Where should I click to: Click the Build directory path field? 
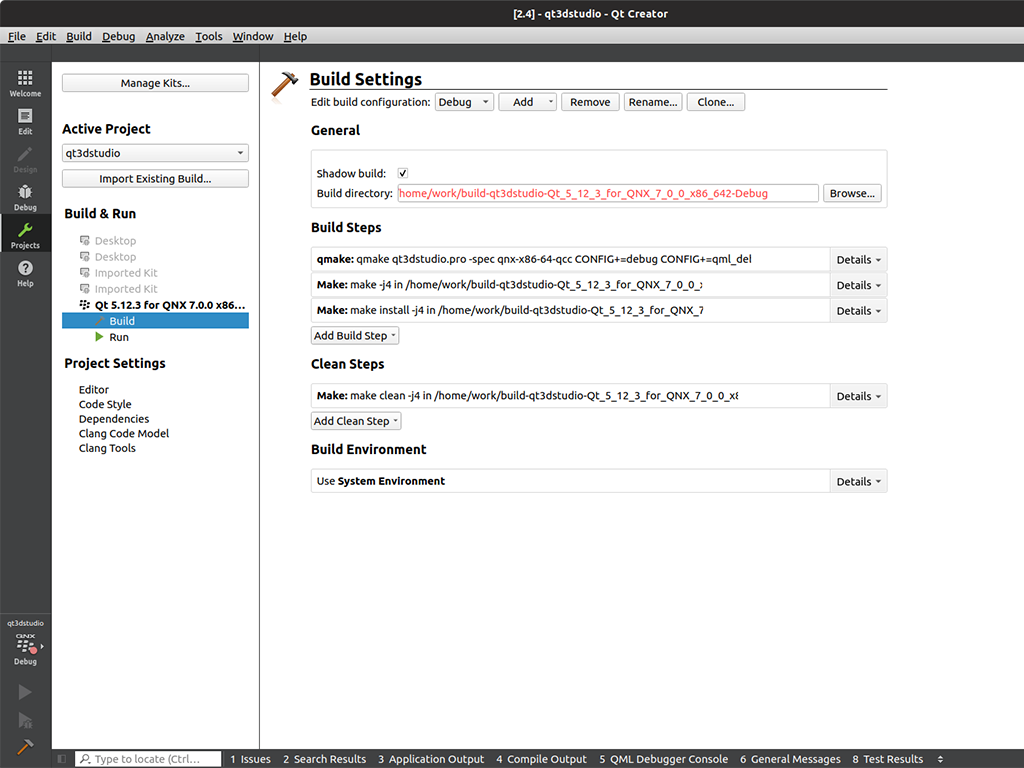(x=607, y=194)
